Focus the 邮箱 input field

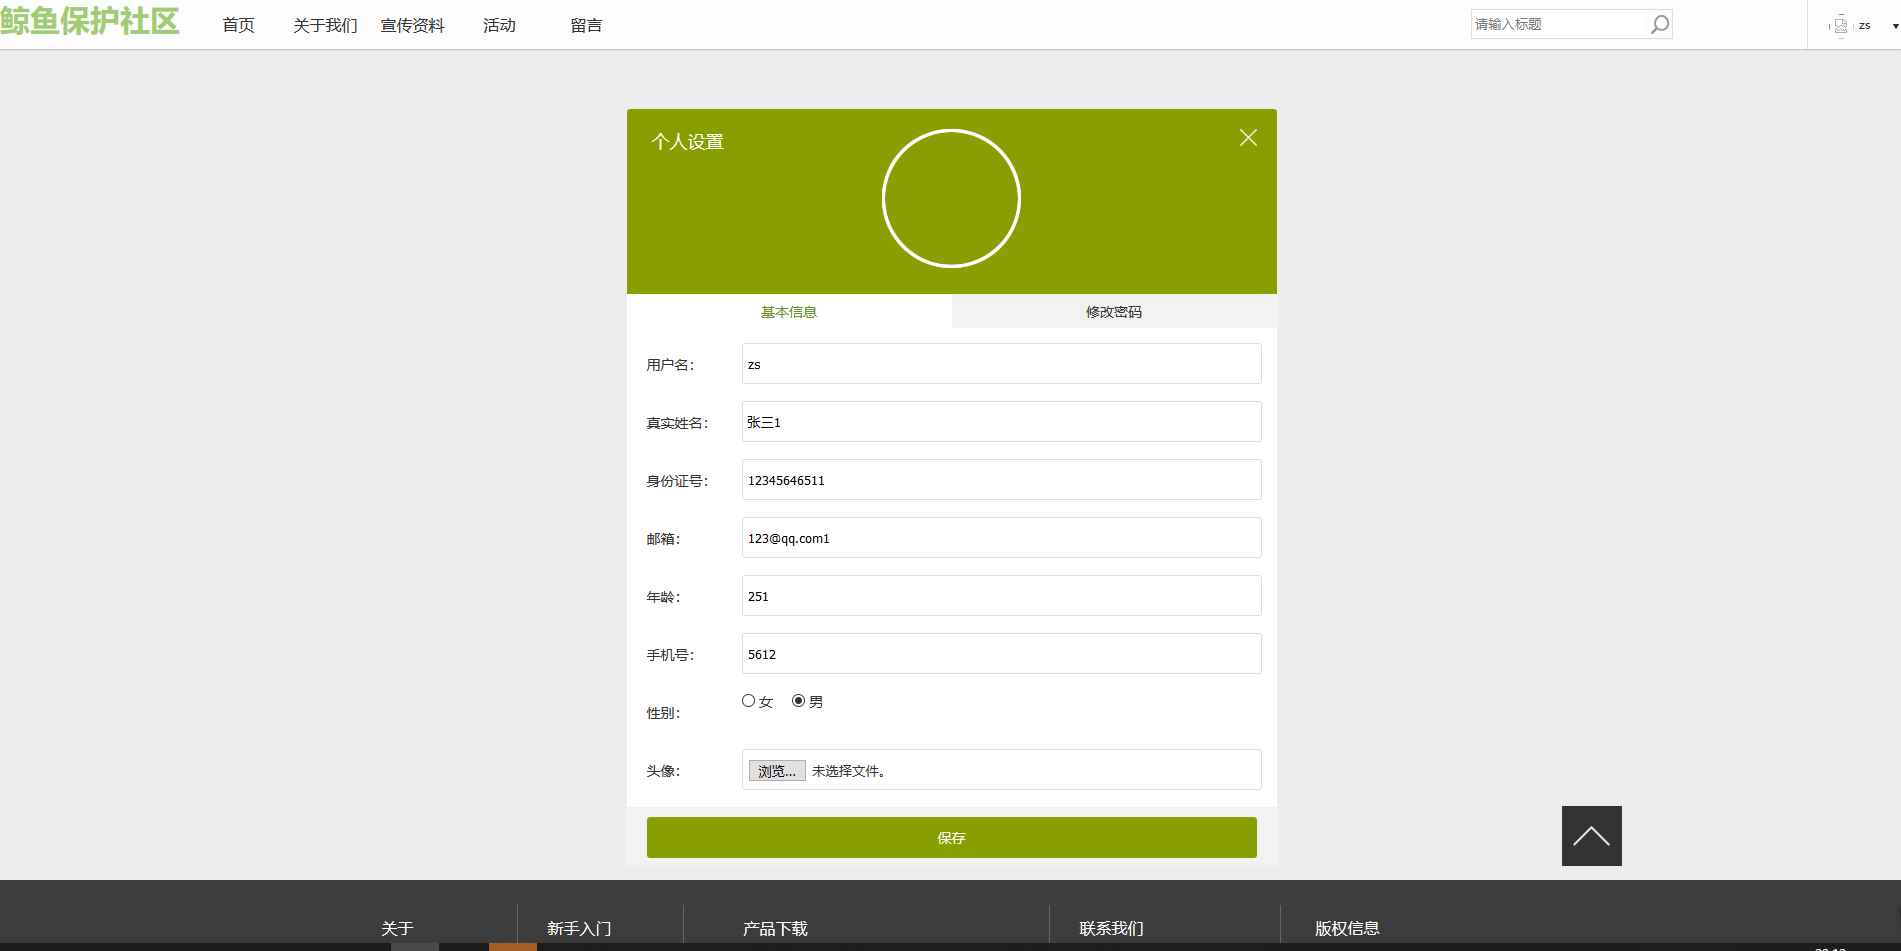pyautogui.click(x=1001, y=538)
